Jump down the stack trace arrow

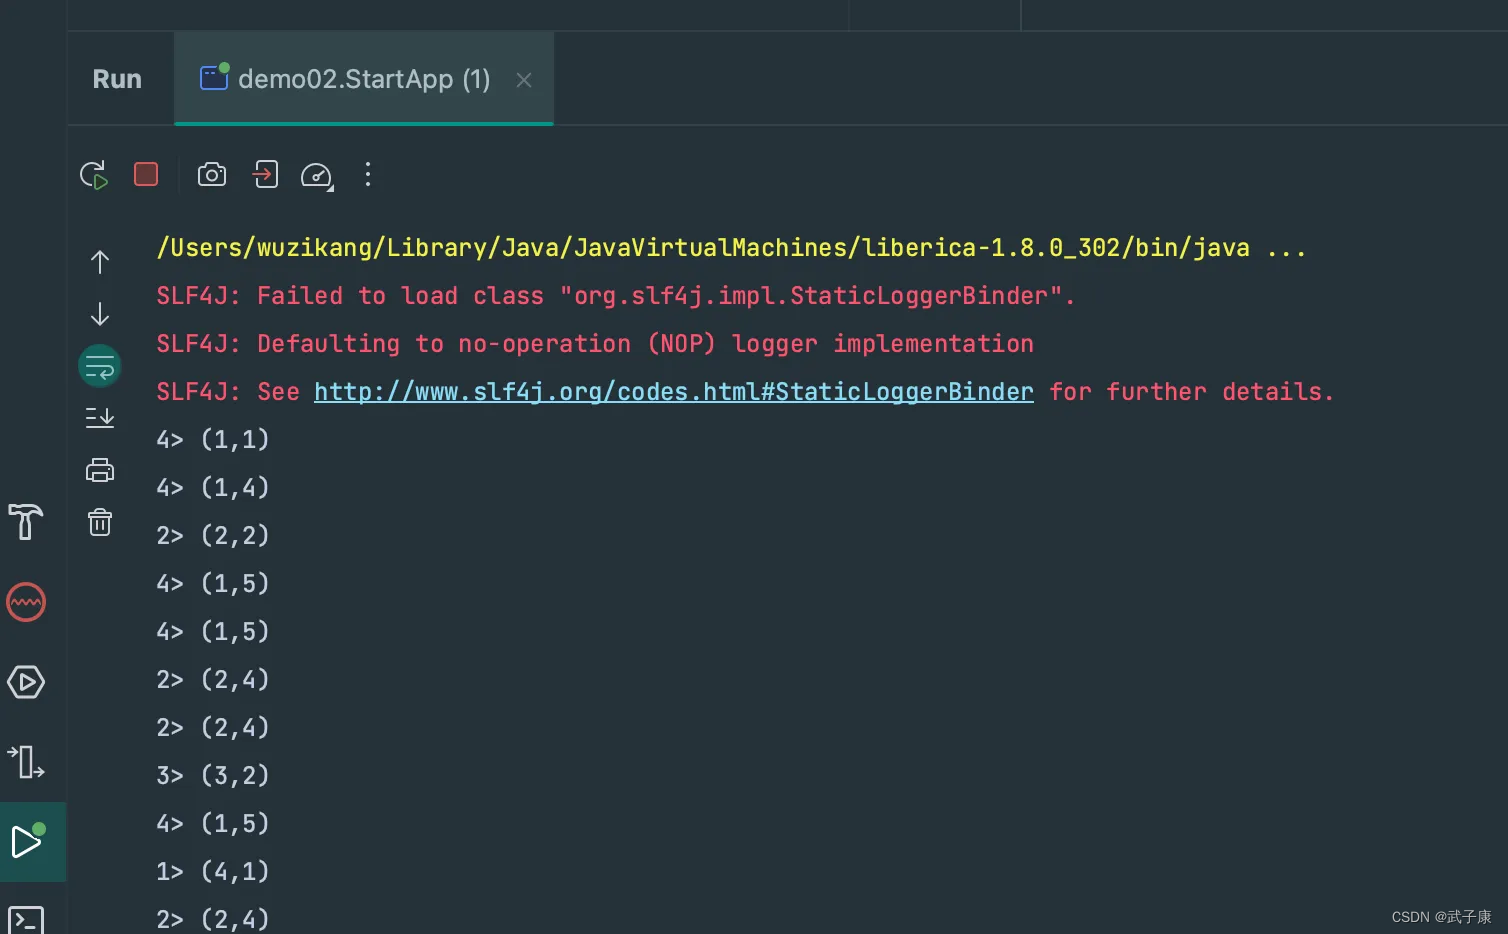click(x=100, y=314)
